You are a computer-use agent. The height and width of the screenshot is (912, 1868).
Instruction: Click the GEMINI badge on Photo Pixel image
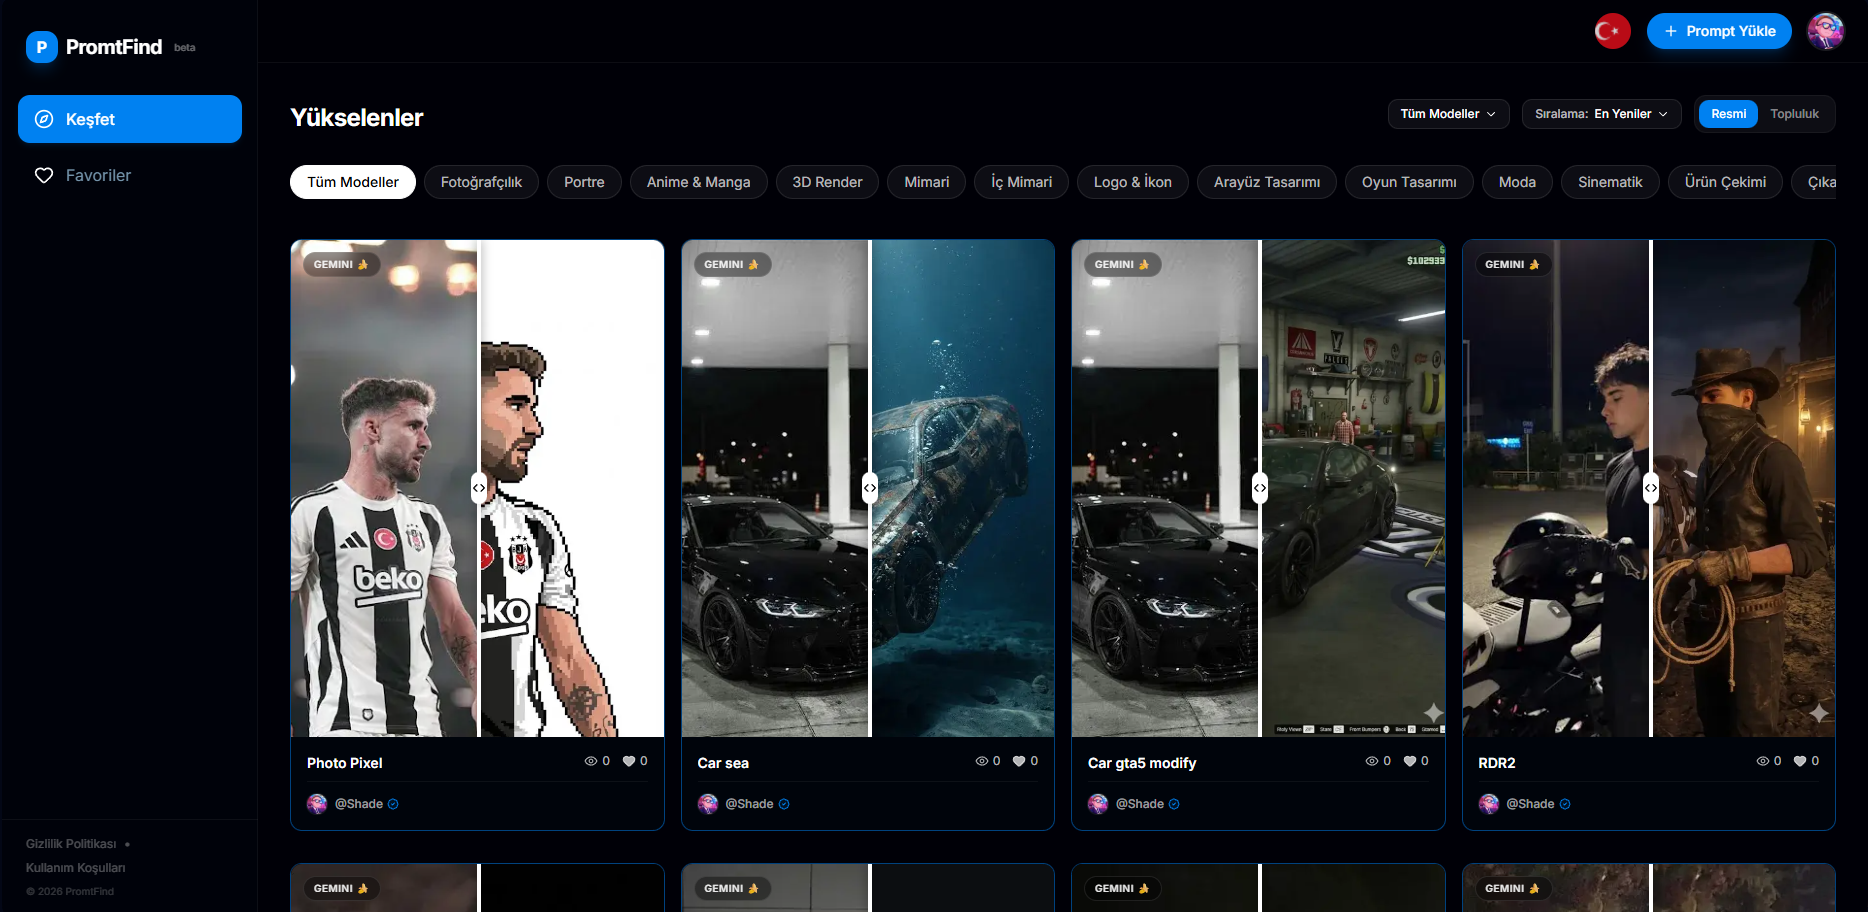pos(341,265)
